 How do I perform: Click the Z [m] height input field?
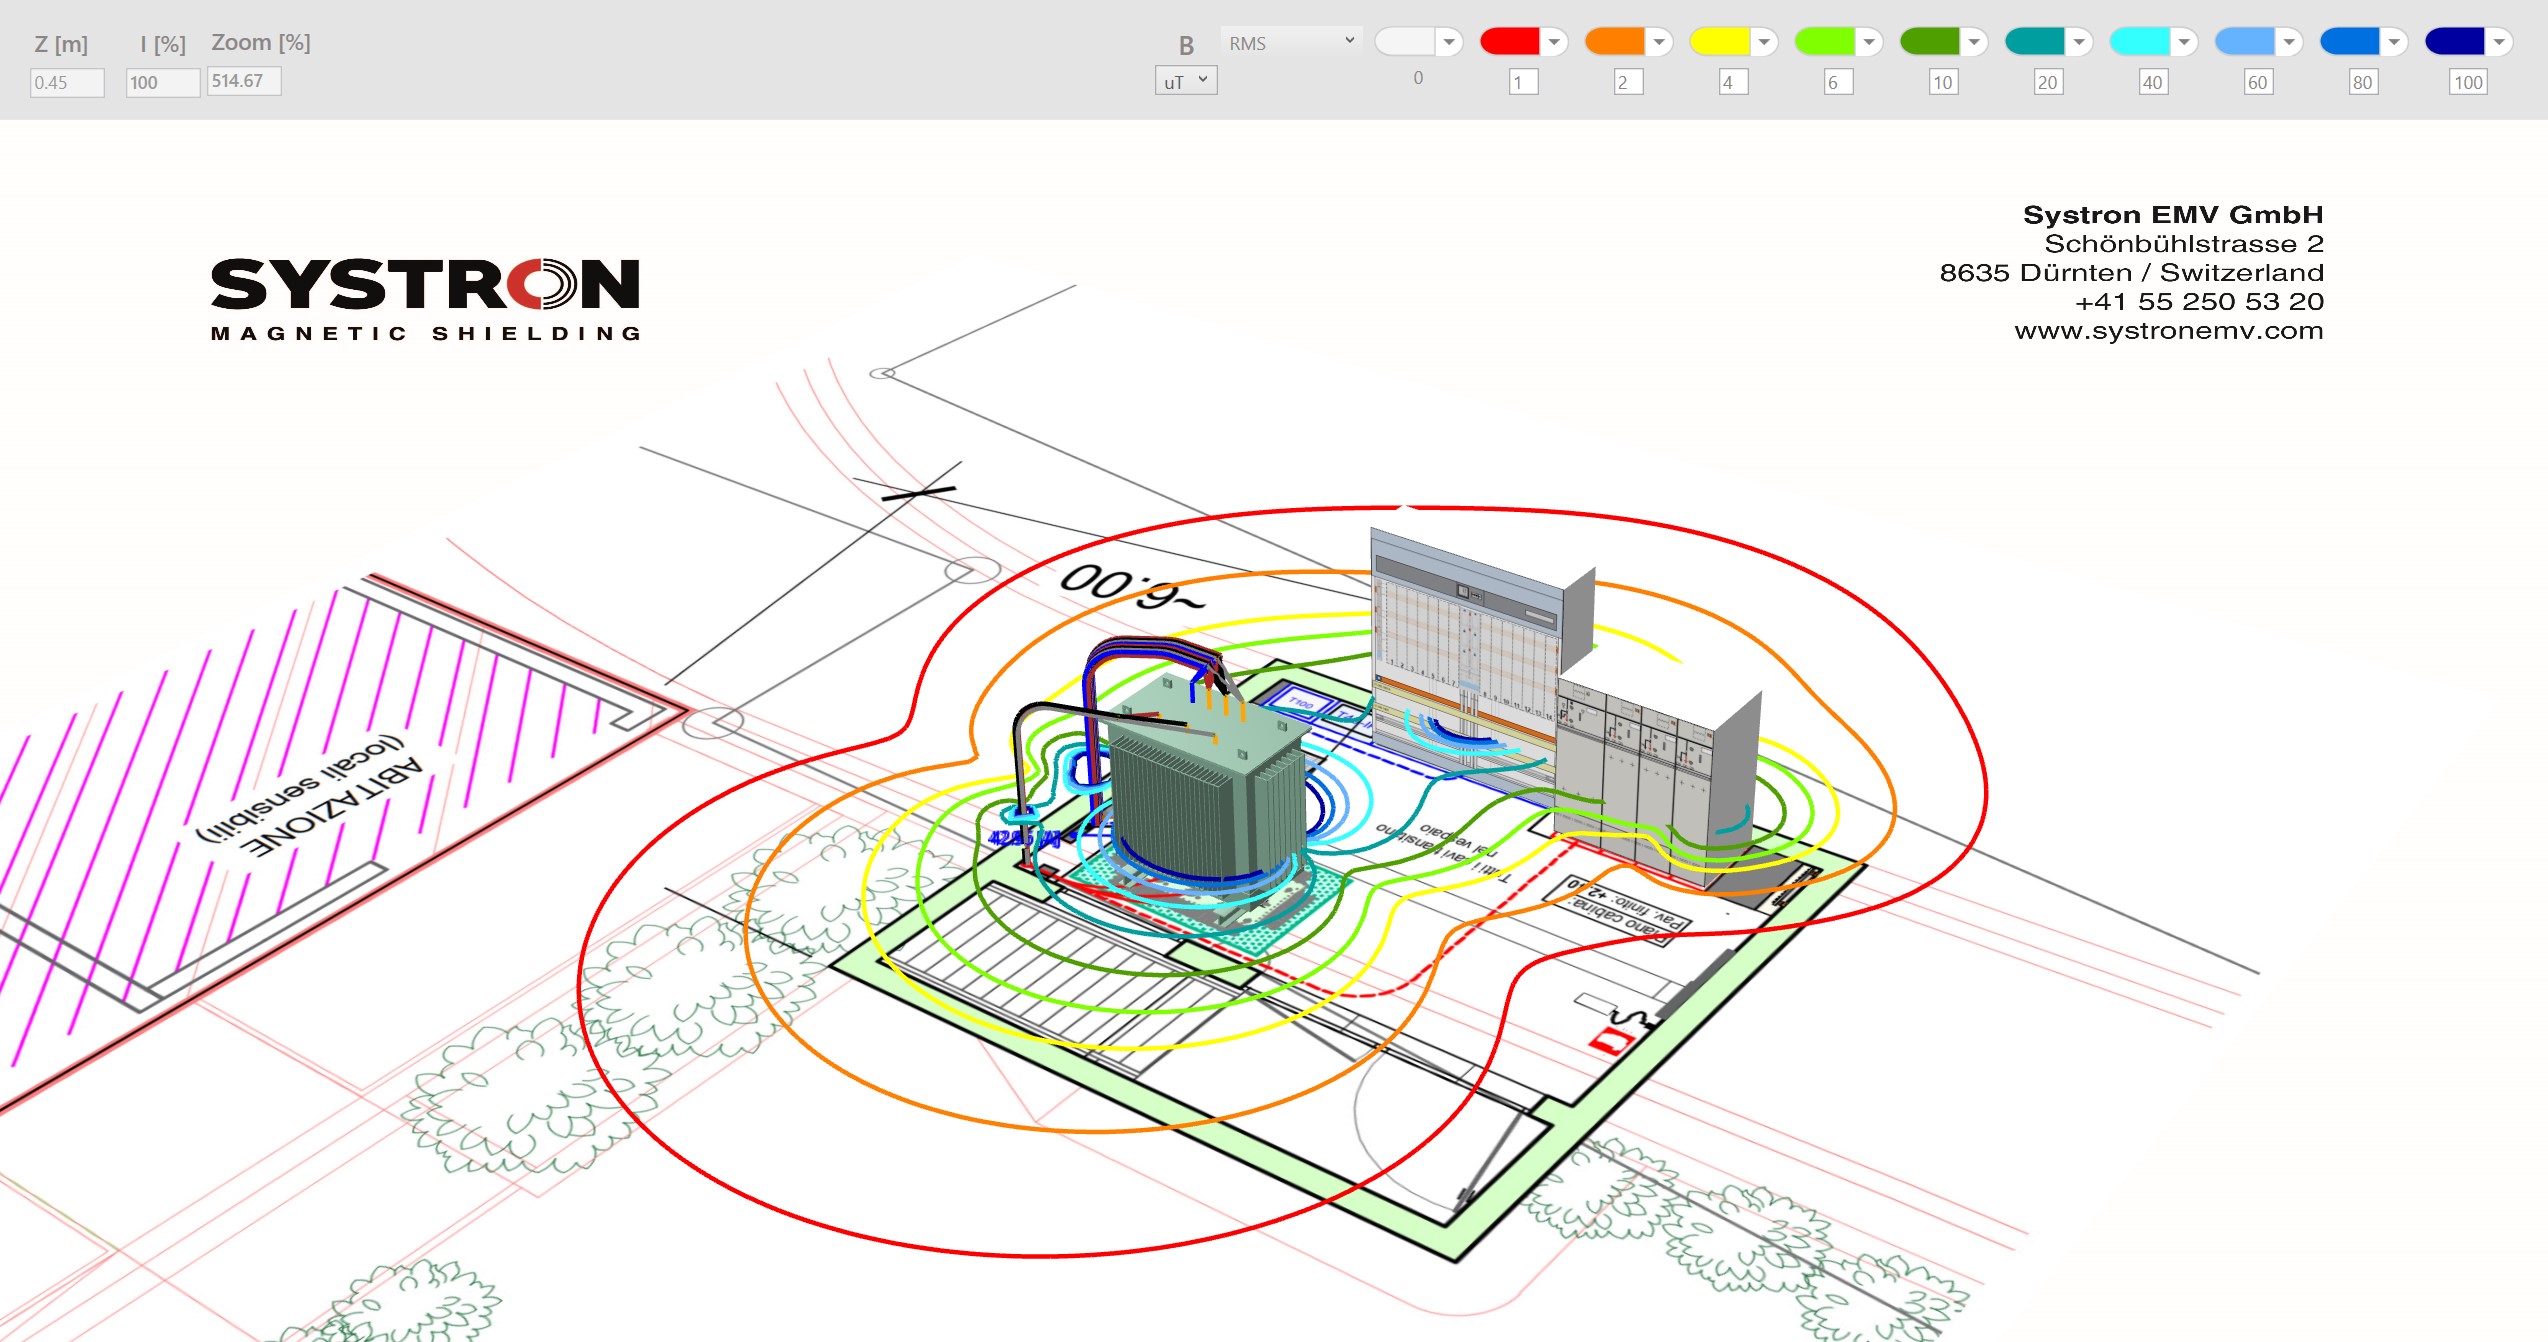(66, 82)
